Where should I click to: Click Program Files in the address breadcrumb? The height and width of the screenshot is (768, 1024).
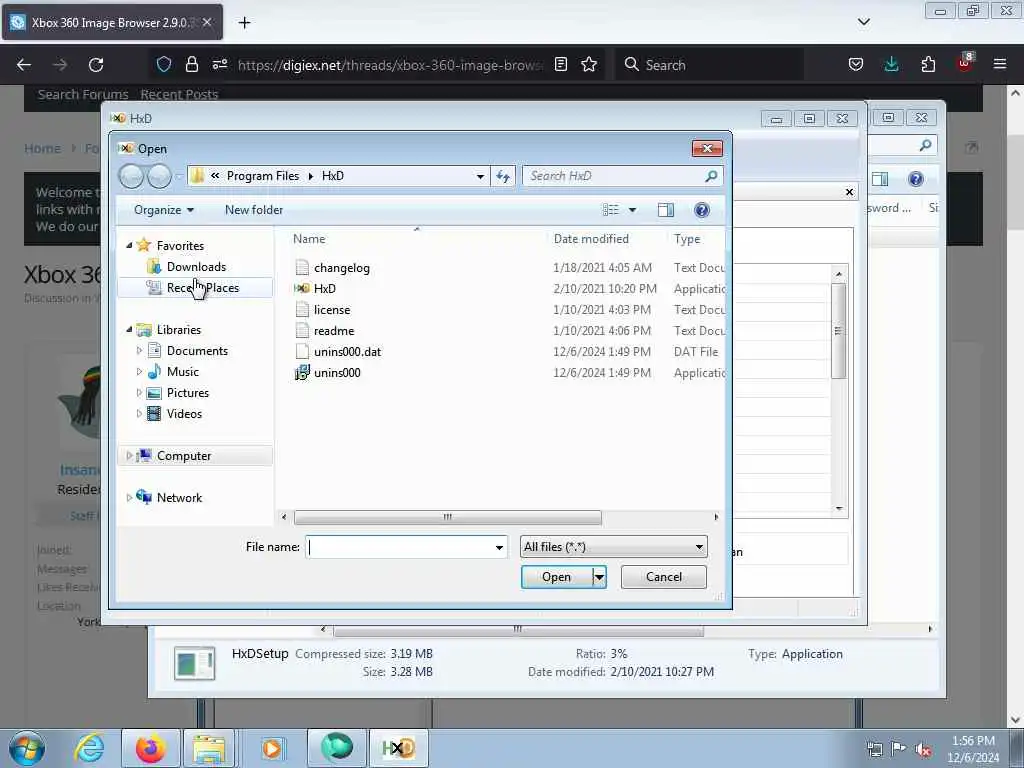[263, 176]
